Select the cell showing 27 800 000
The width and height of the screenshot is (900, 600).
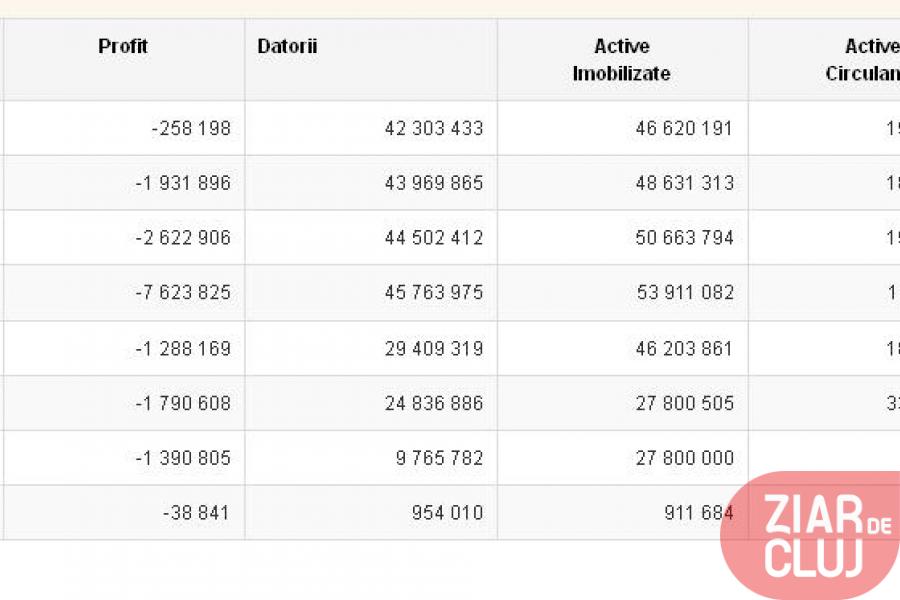(x=684, y=458)
